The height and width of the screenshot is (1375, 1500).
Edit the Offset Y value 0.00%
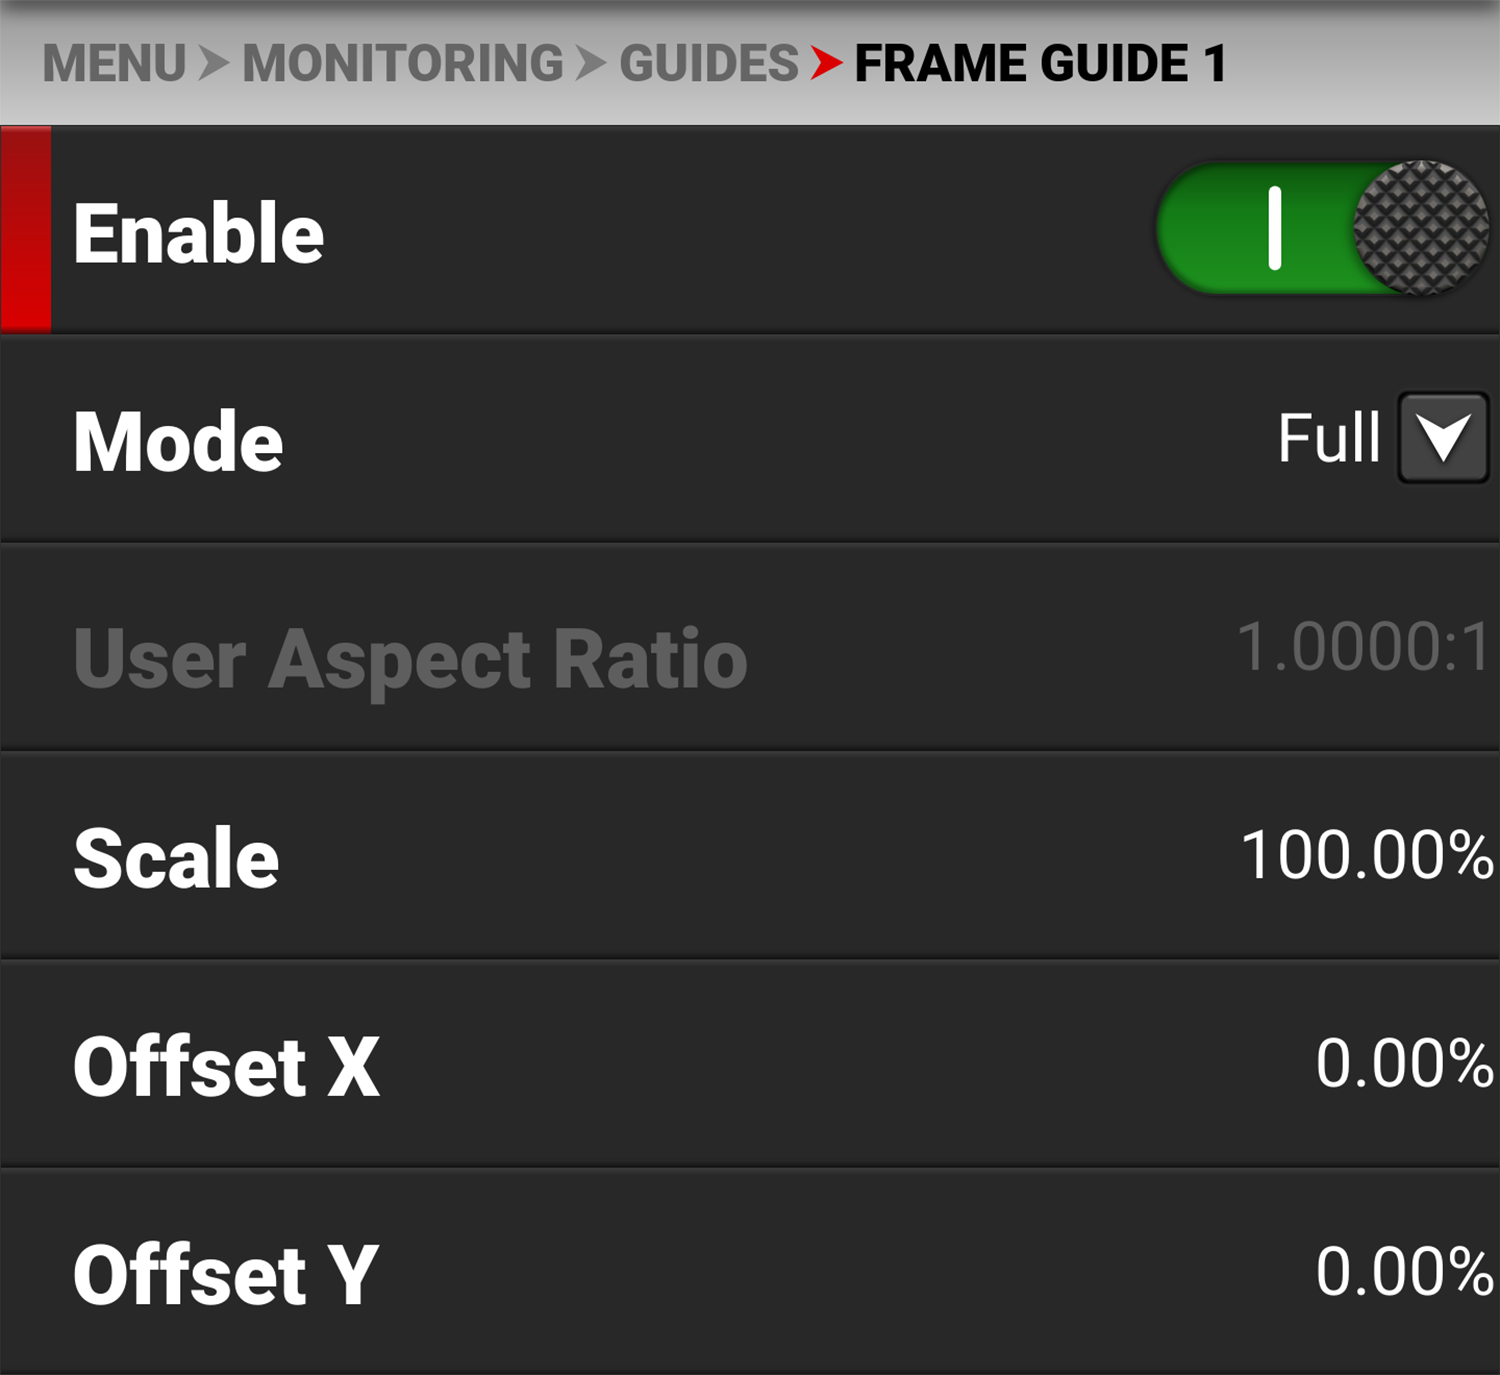1404,1271
